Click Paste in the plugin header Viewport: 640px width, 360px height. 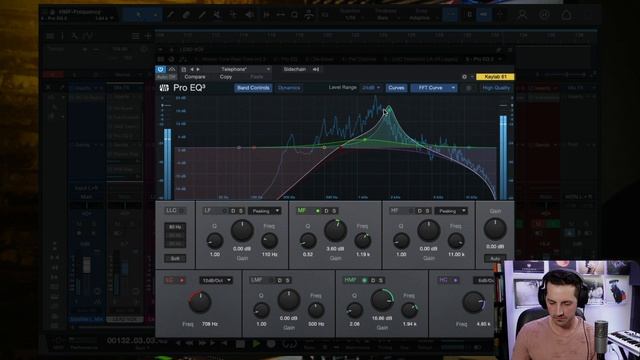[256, 77]
